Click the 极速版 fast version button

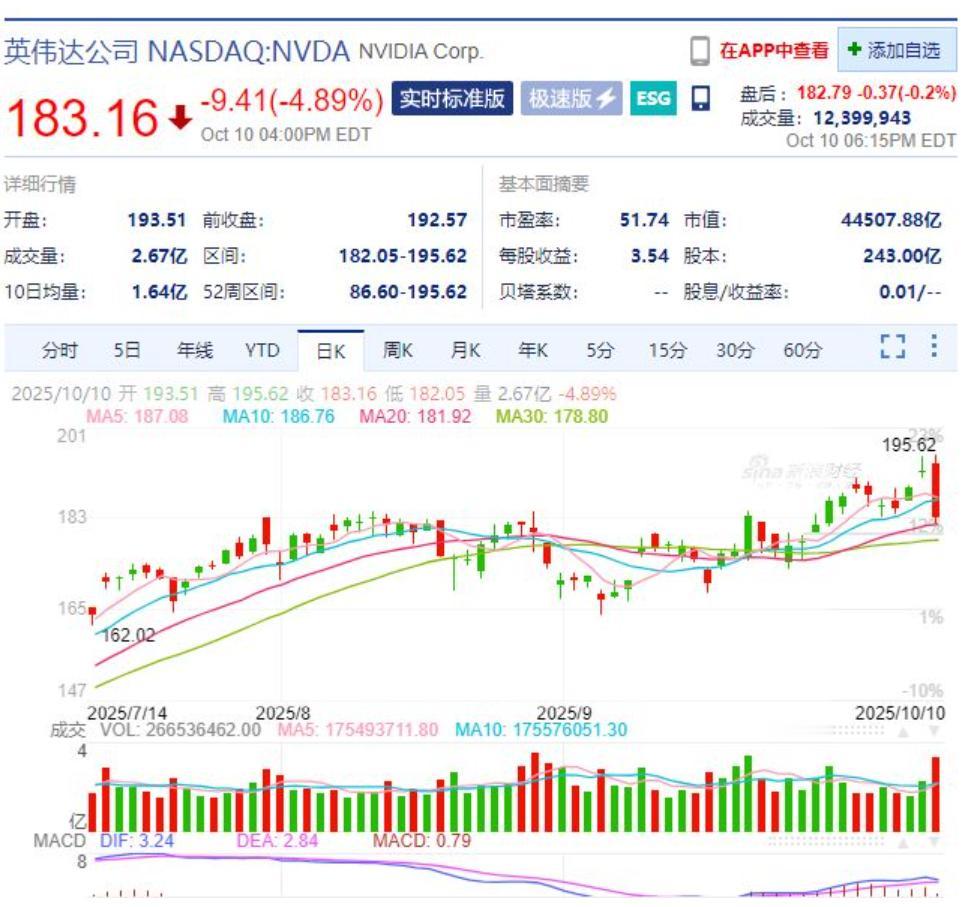point(572,98)
